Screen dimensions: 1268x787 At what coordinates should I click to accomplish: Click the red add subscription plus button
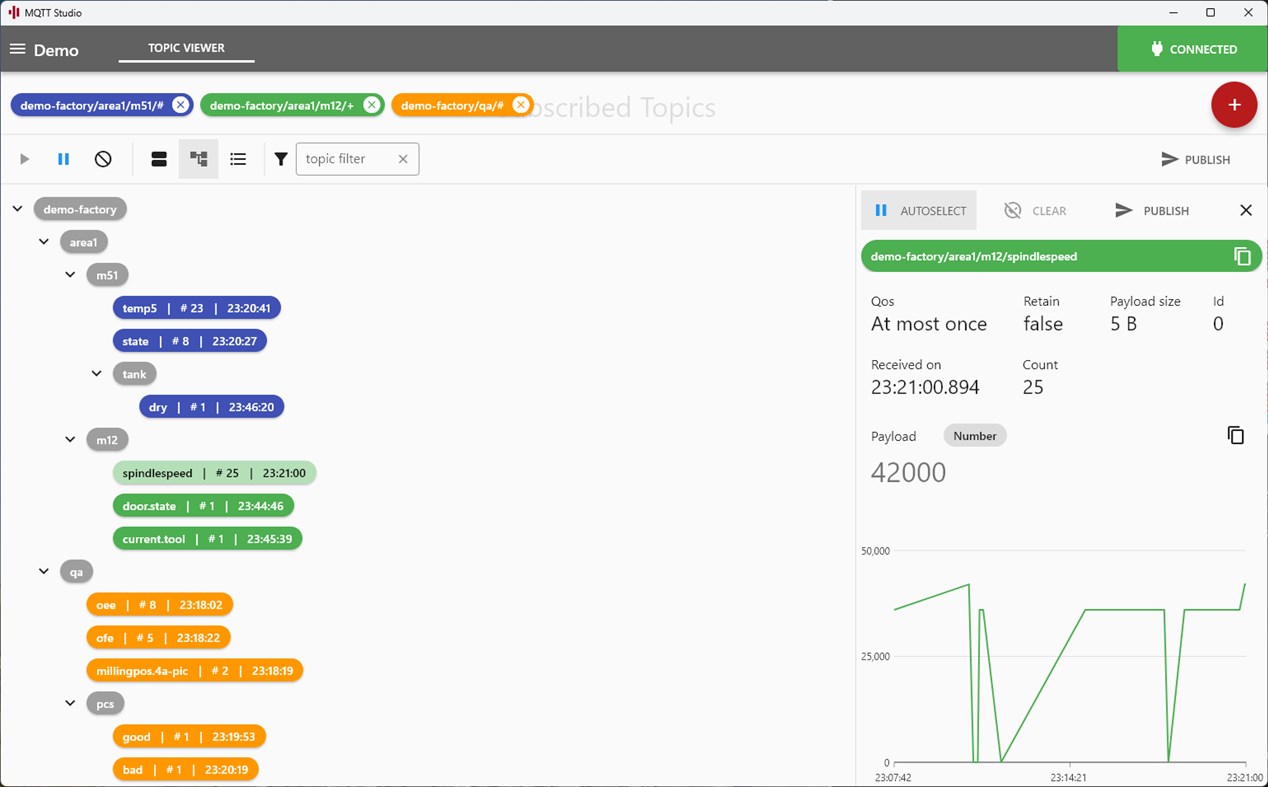[x=1234, y=105]
